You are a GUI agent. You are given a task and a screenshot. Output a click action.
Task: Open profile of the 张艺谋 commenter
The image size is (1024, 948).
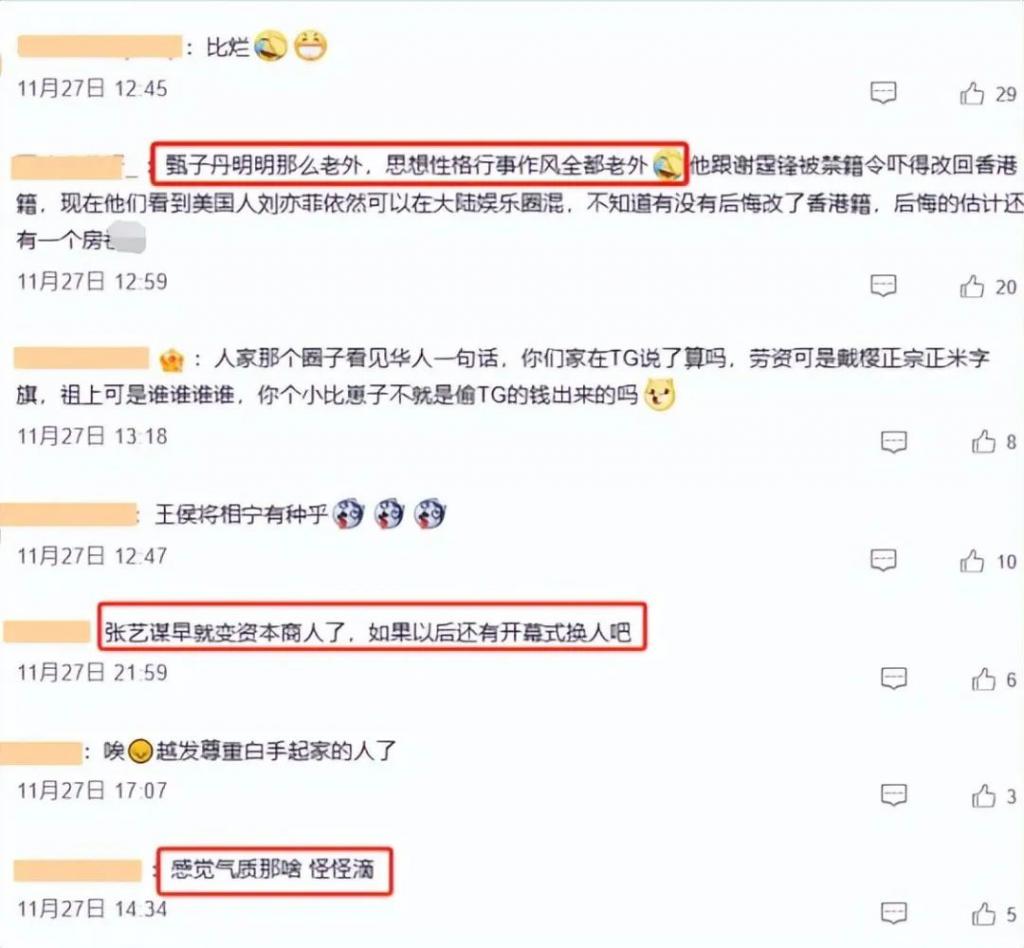point(46,632)
